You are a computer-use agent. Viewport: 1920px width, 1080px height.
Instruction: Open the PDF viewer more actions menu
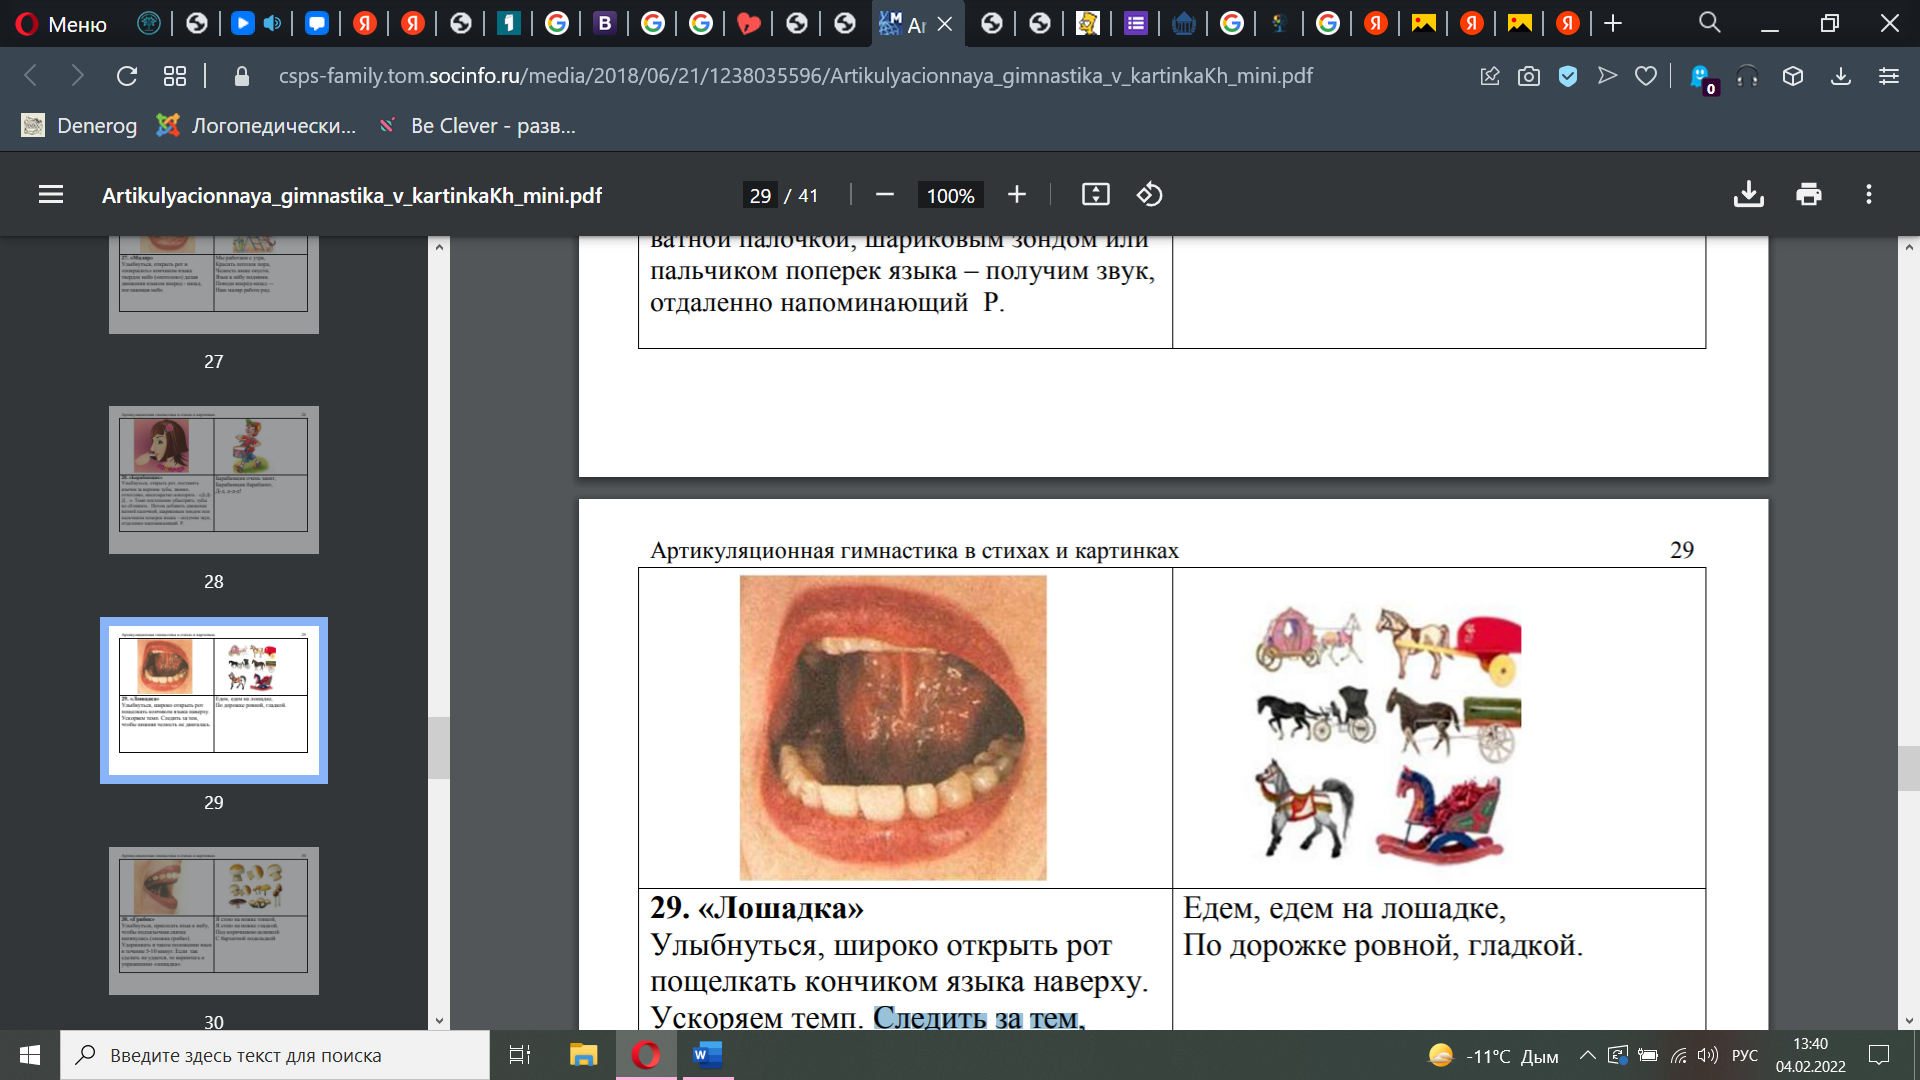click(1868, 195)
